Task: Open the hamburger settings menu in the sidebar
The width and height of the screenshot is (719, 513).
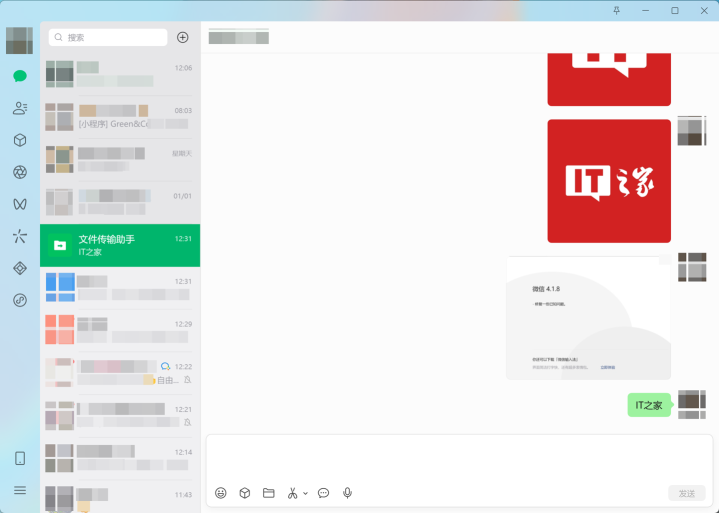Action: (x=20, y=491)
